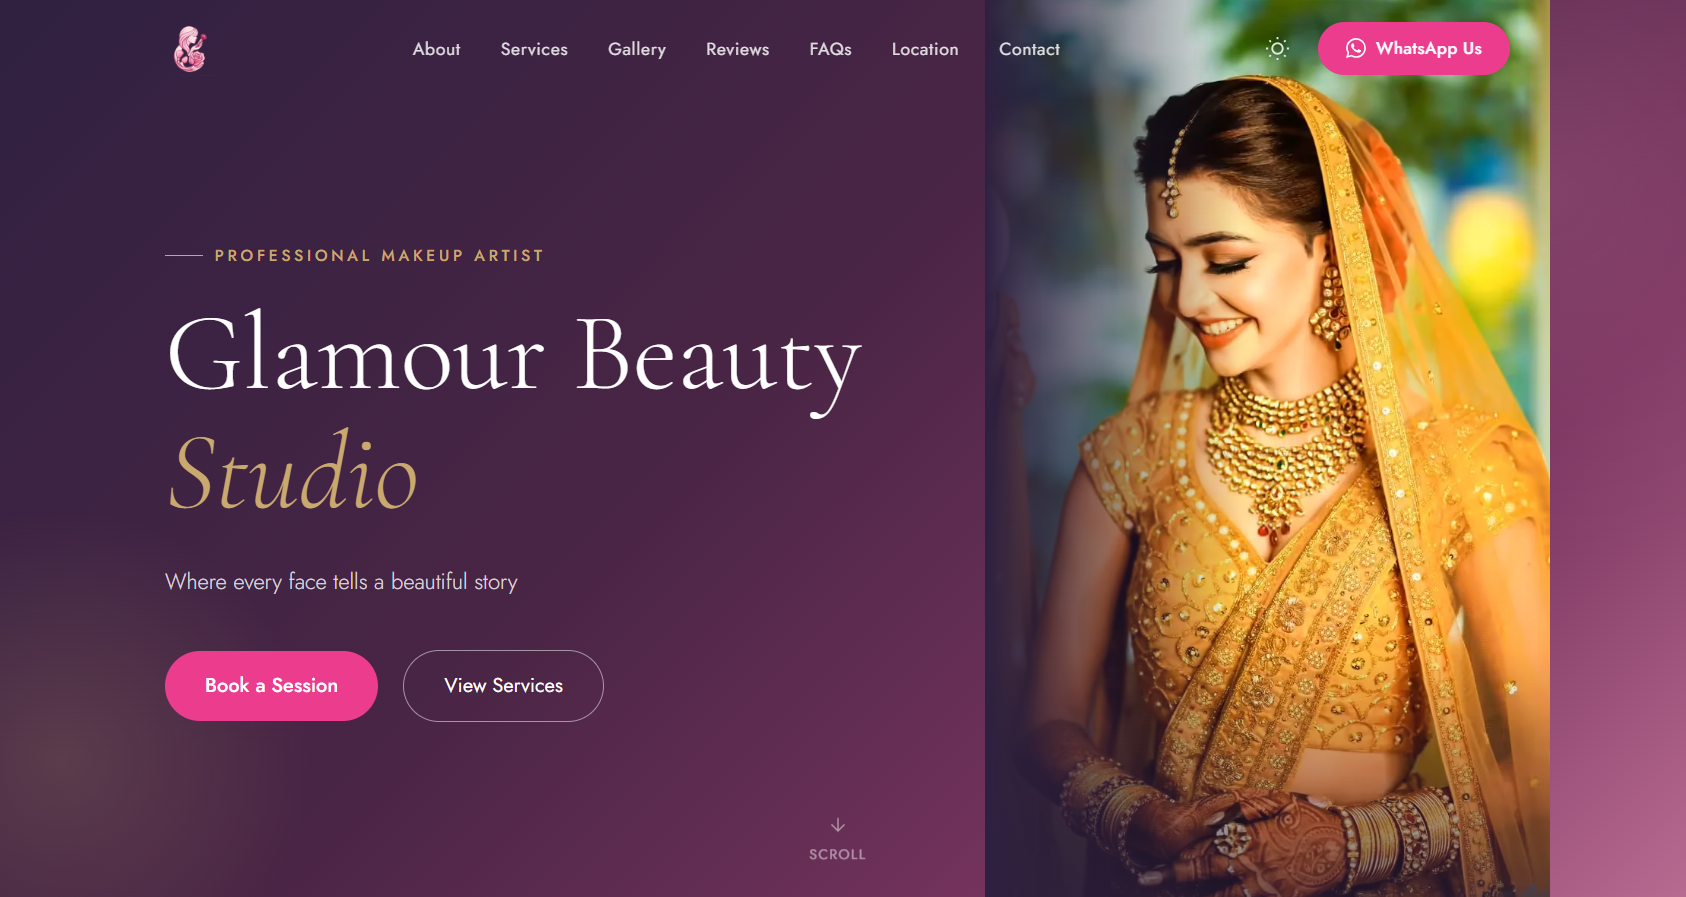Go to the Location section

pos(925,49)
